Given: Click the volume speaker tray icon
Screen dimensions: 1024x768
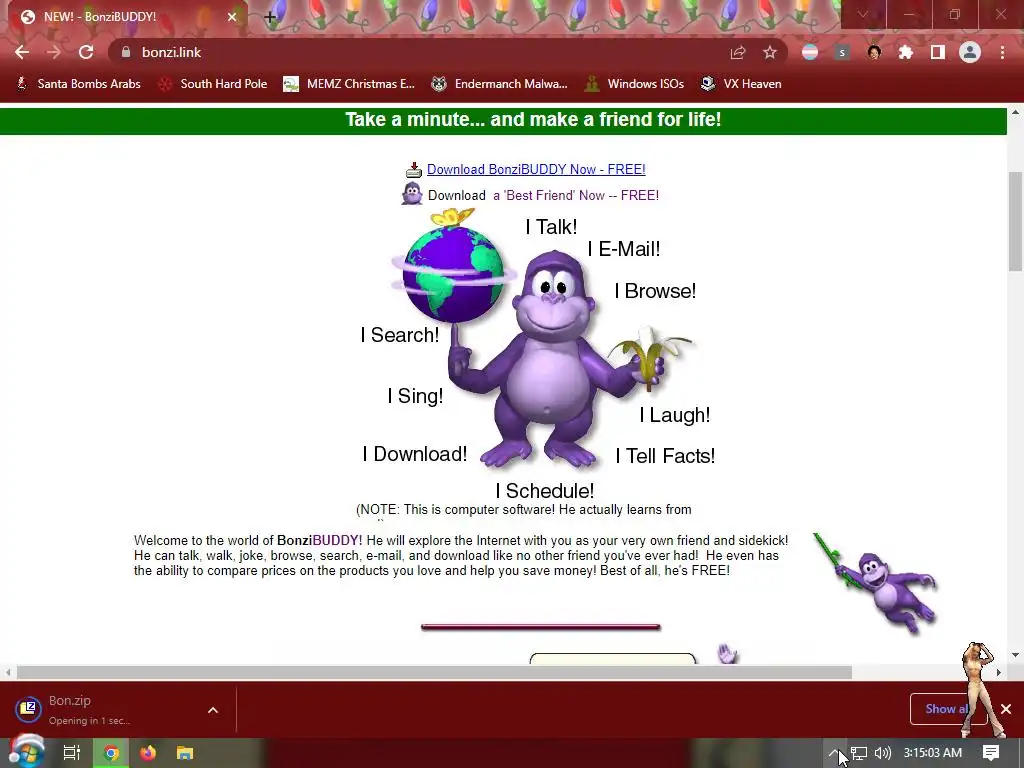Looking at the screenshot, I should 882,753.
